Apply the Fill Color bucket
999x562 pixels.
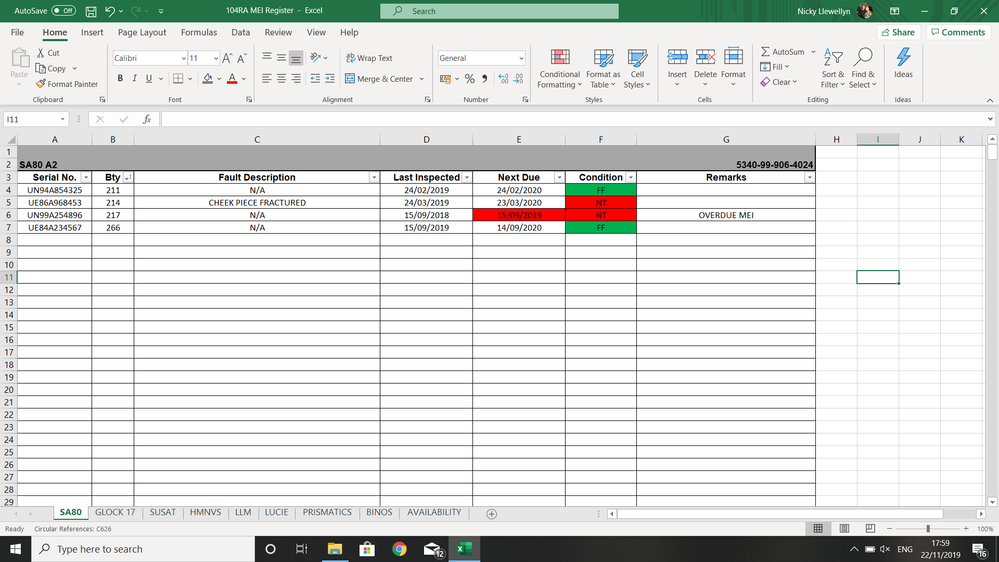tap(208, 78)
